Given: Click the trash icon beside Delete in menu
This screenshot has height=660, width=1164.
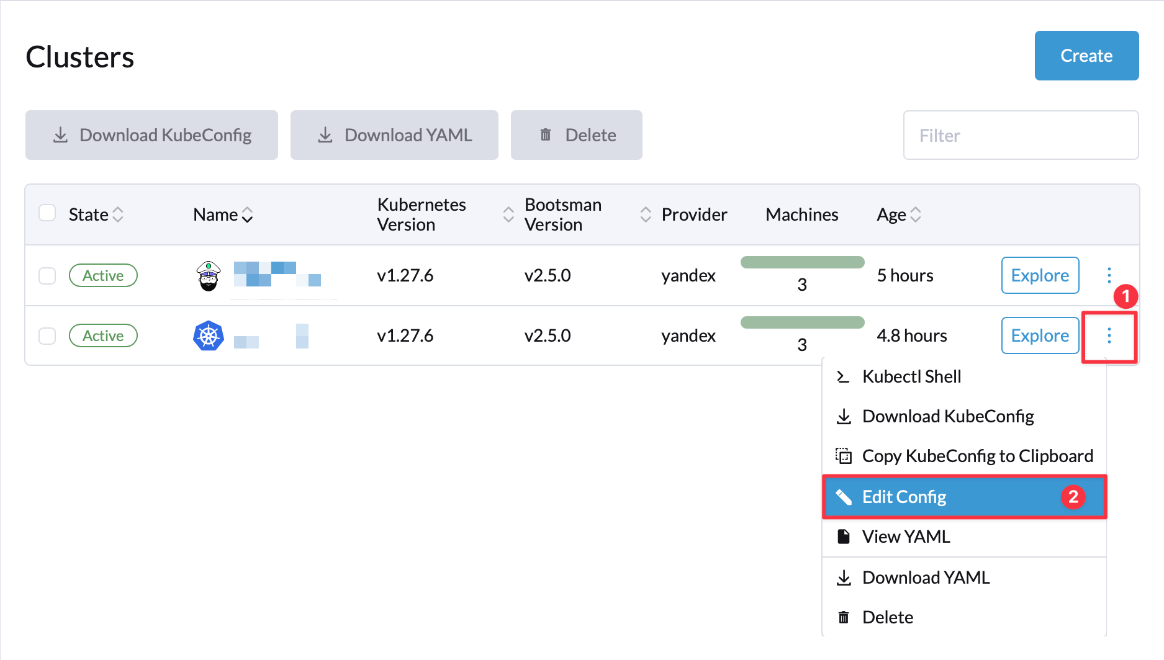Looking at the screenshot, I should point(843,618).
